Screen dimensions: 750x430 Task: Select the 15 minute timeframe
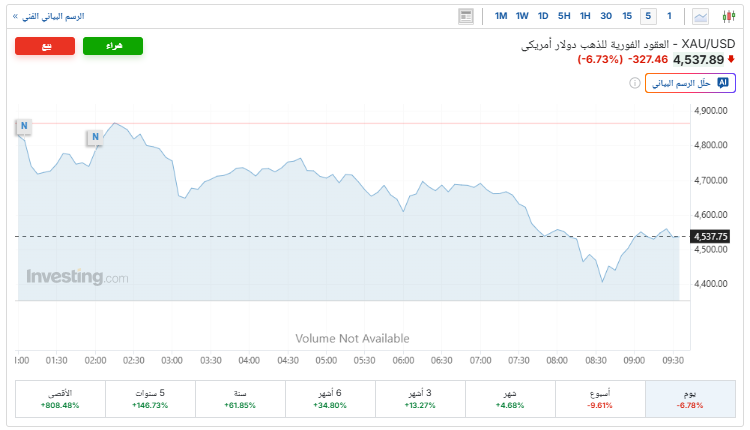pos(627,16)
